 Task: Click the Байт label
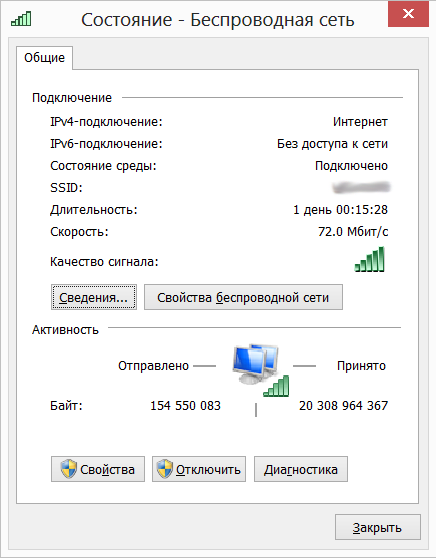[x=66, y=406]
